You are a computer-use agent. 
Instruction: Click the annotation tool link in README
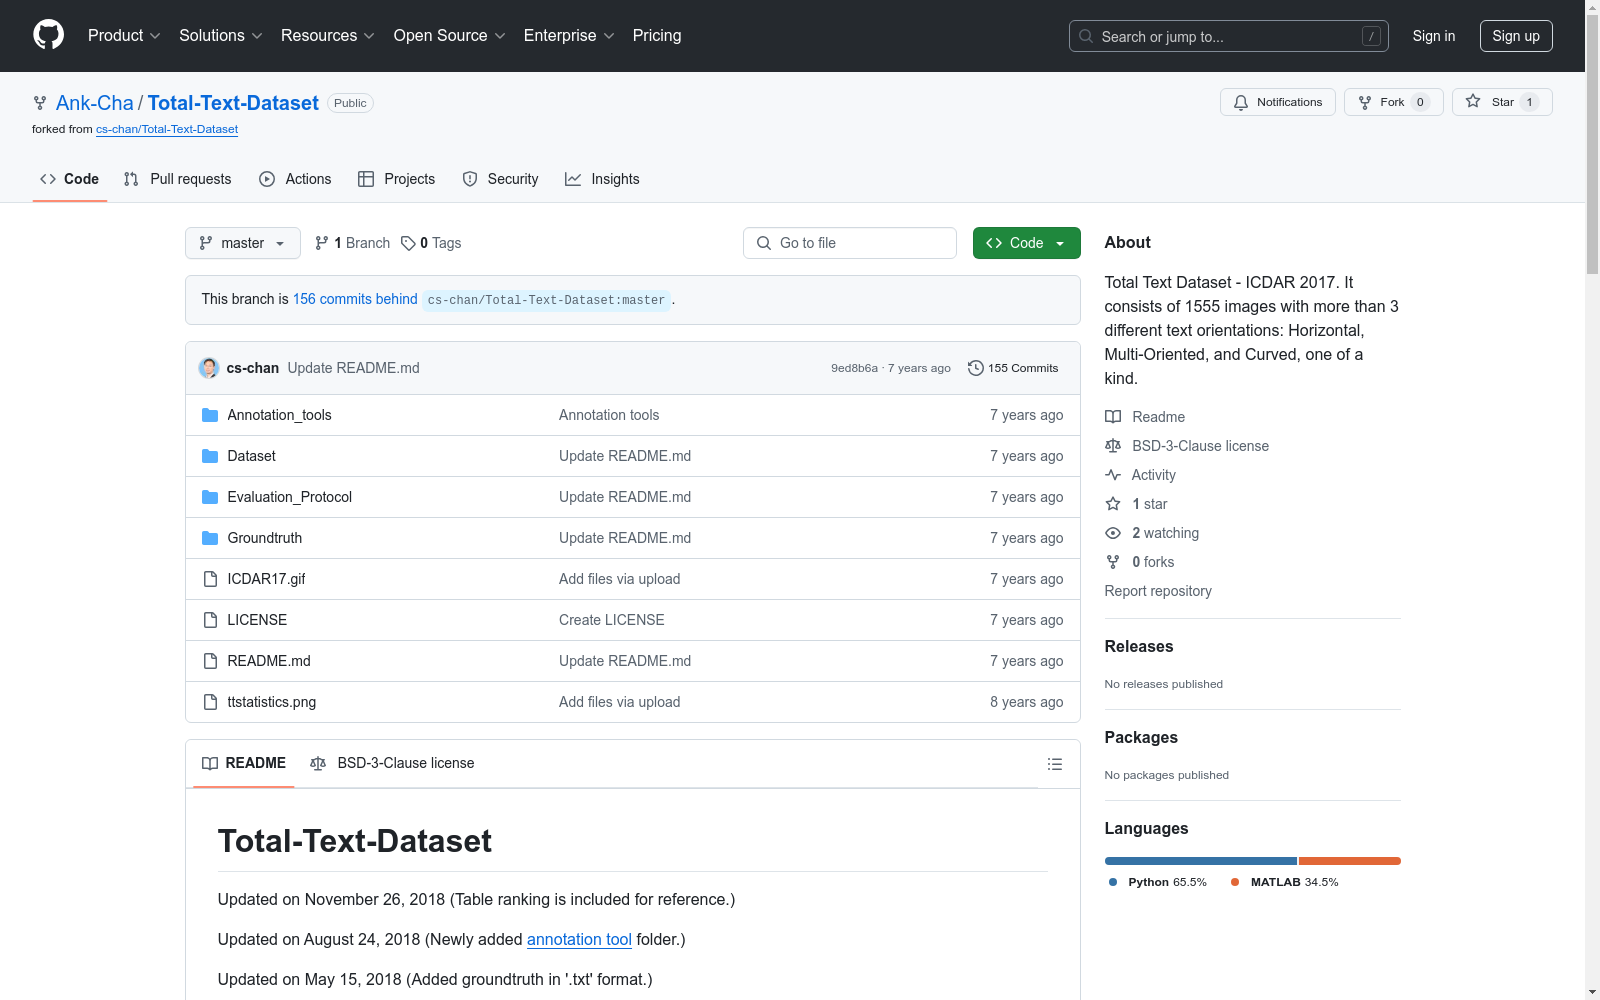point(579,940)
